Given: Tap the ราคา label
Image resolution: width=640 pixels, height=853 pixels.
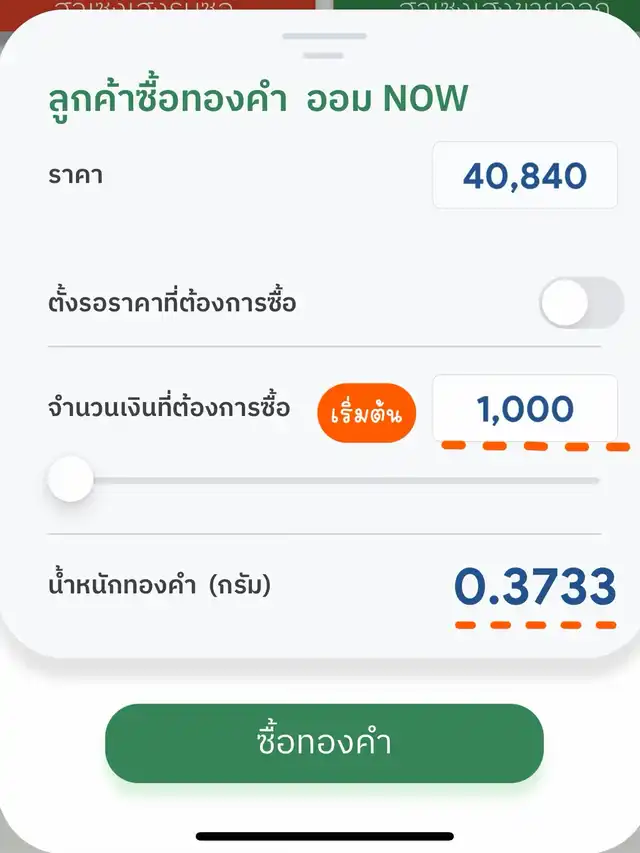Looking at the screenshot, I should click(75, 176).
